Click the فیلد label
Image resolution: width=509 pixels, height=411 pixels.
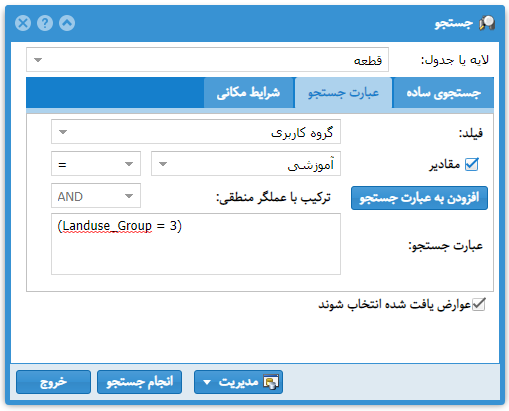pyautogui.click(x=471, y=133)
